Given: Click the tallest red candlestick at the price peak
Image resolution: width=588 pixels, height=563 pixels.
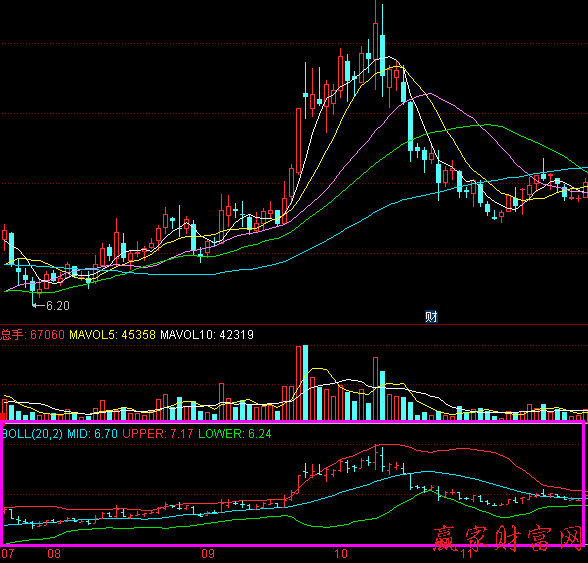Looking at the screenshot, I should tap(375, 45).
